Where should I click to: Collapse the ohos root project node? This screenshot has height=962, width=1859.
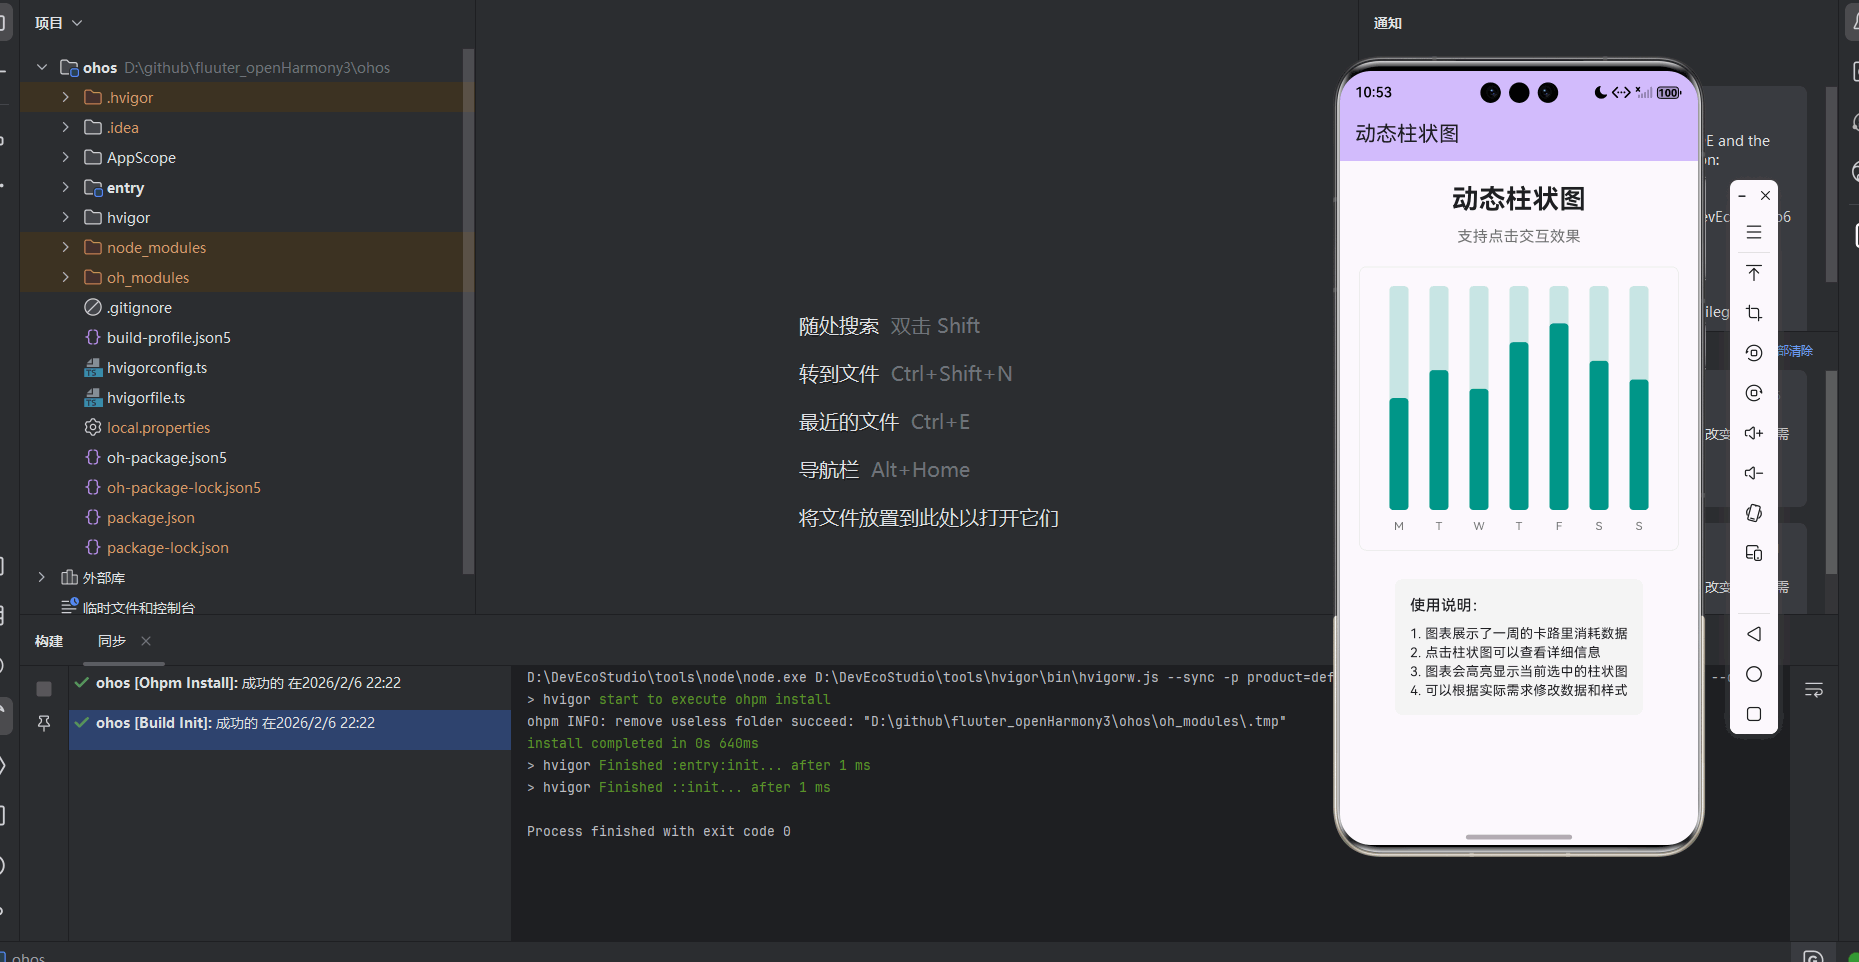click(x=42, y=67)
